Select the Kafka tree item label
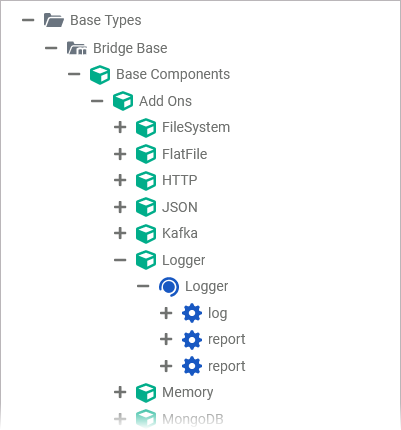 [180, 233]
